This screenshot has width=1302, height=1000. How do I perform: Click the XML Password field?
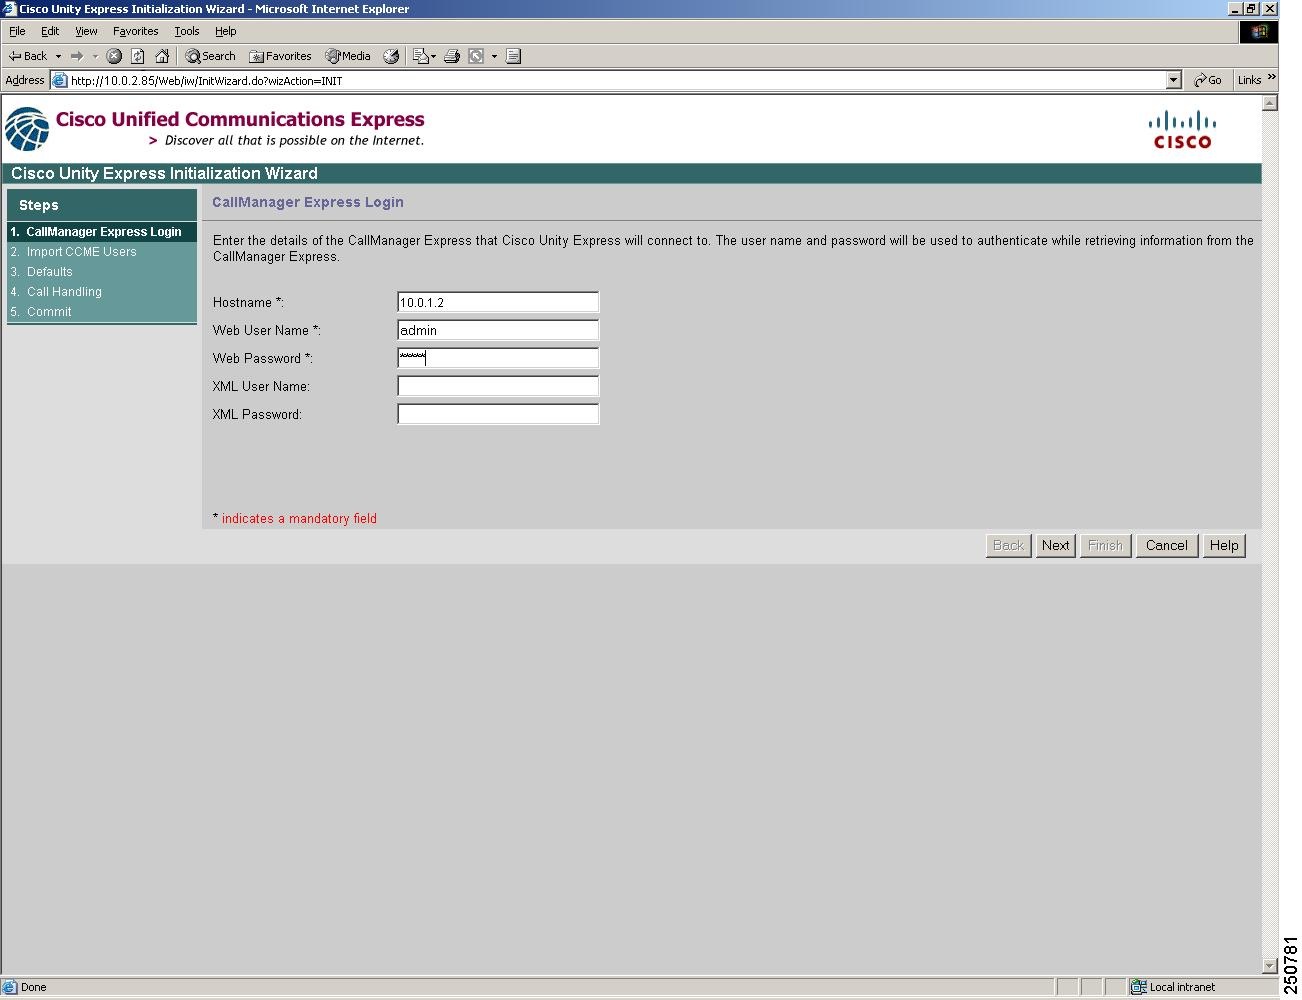click(498, 414)
